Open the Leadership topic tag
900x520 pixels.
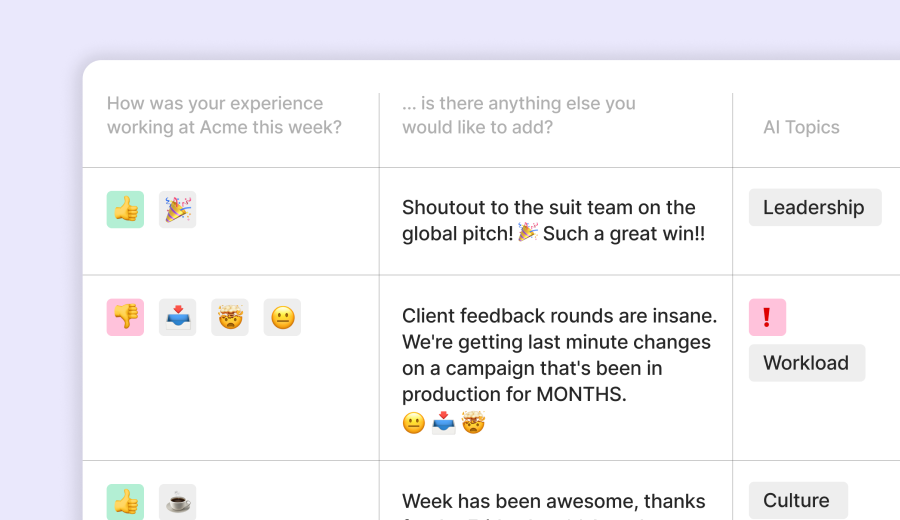tap(814, 208)
